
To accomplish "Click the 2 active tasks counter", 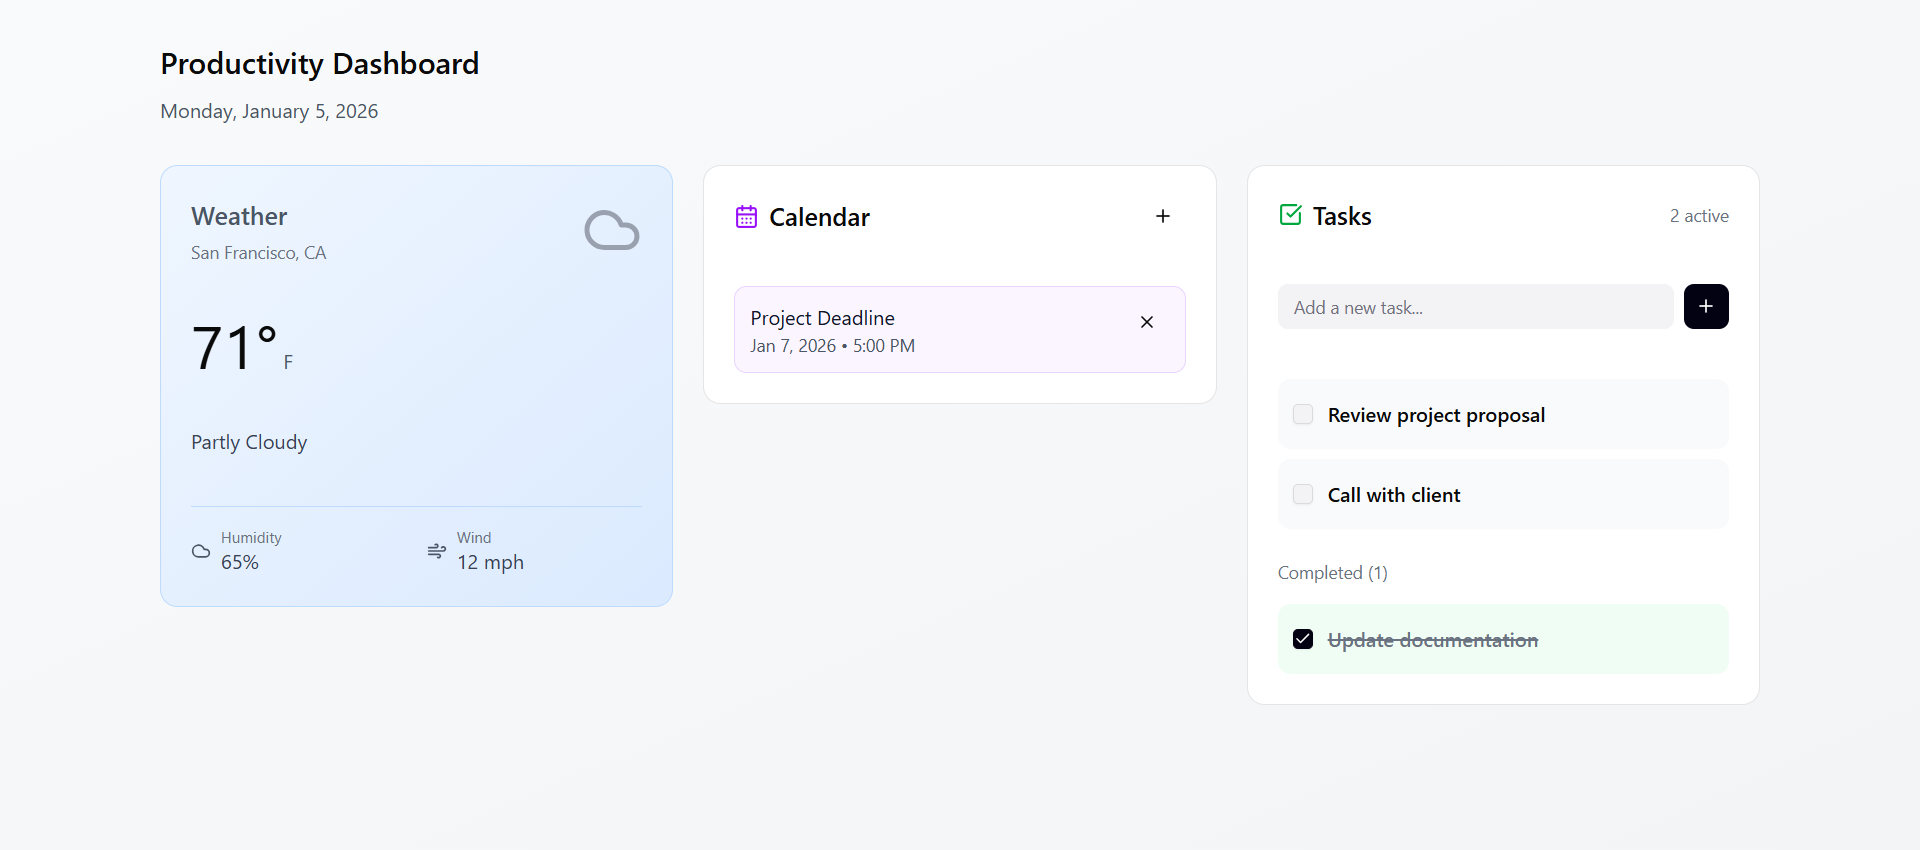I will point(1698,216).
